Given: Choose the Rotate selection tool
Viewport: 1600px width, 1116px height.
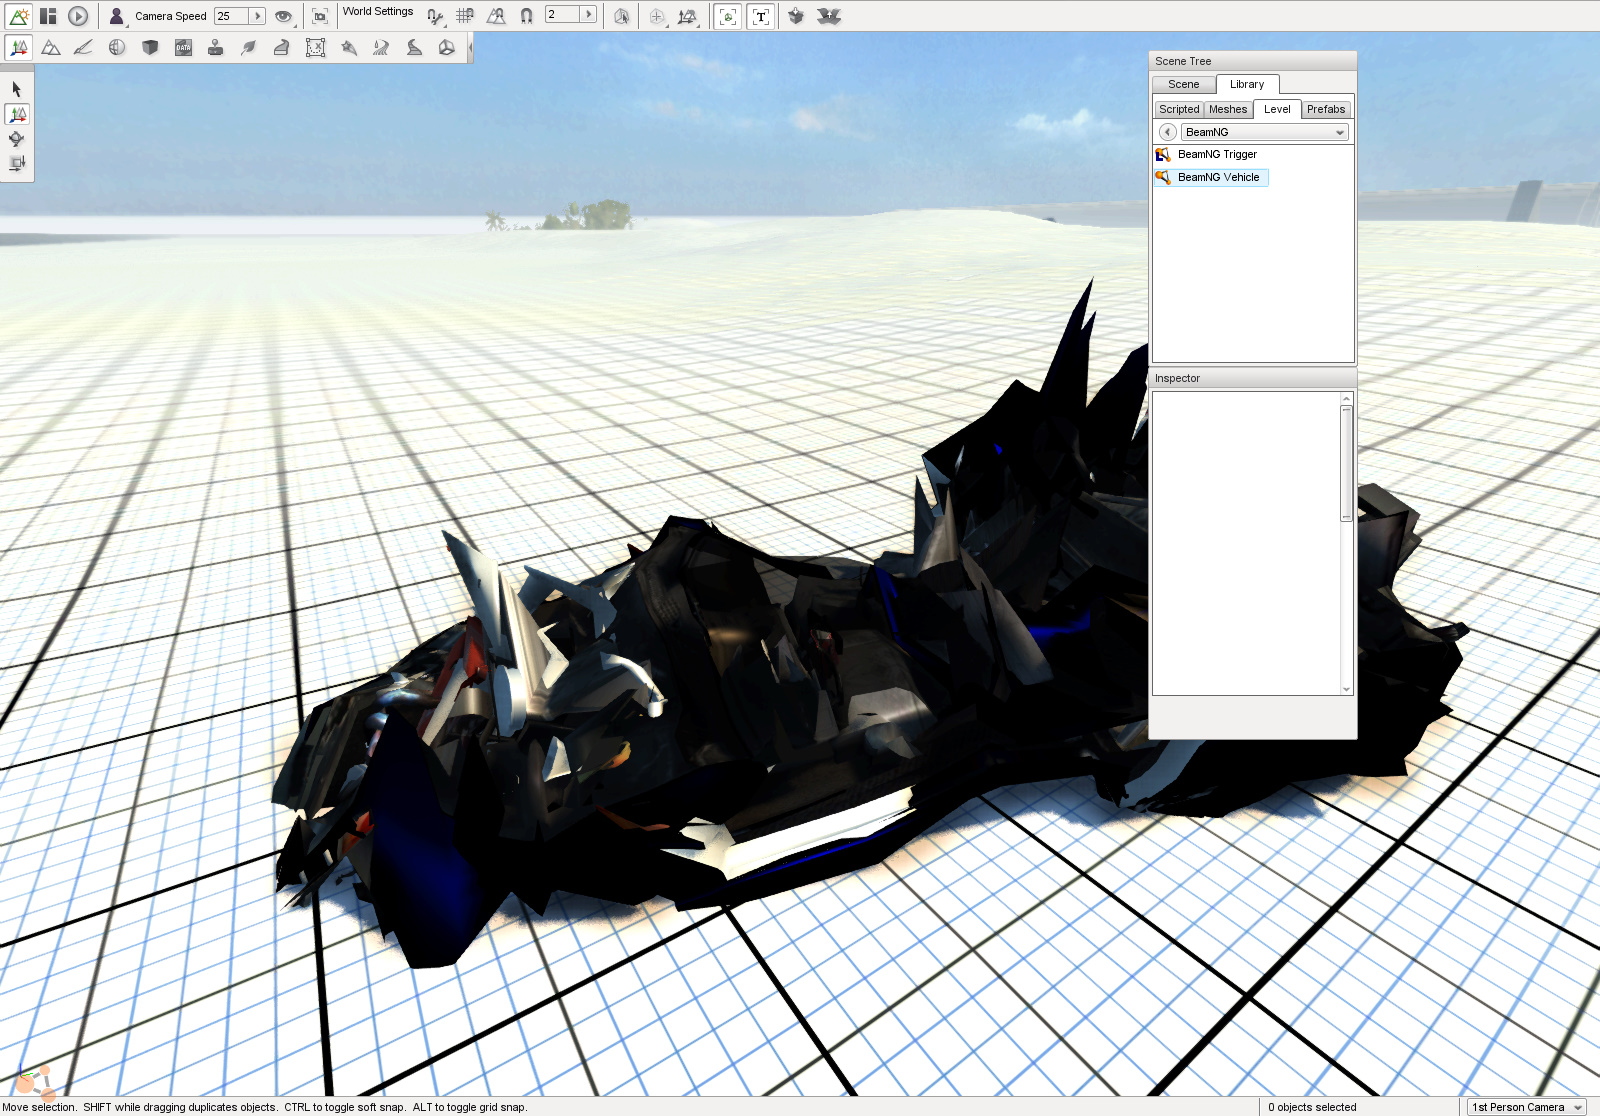Looking at the screenshot, I should pos(17,138).
